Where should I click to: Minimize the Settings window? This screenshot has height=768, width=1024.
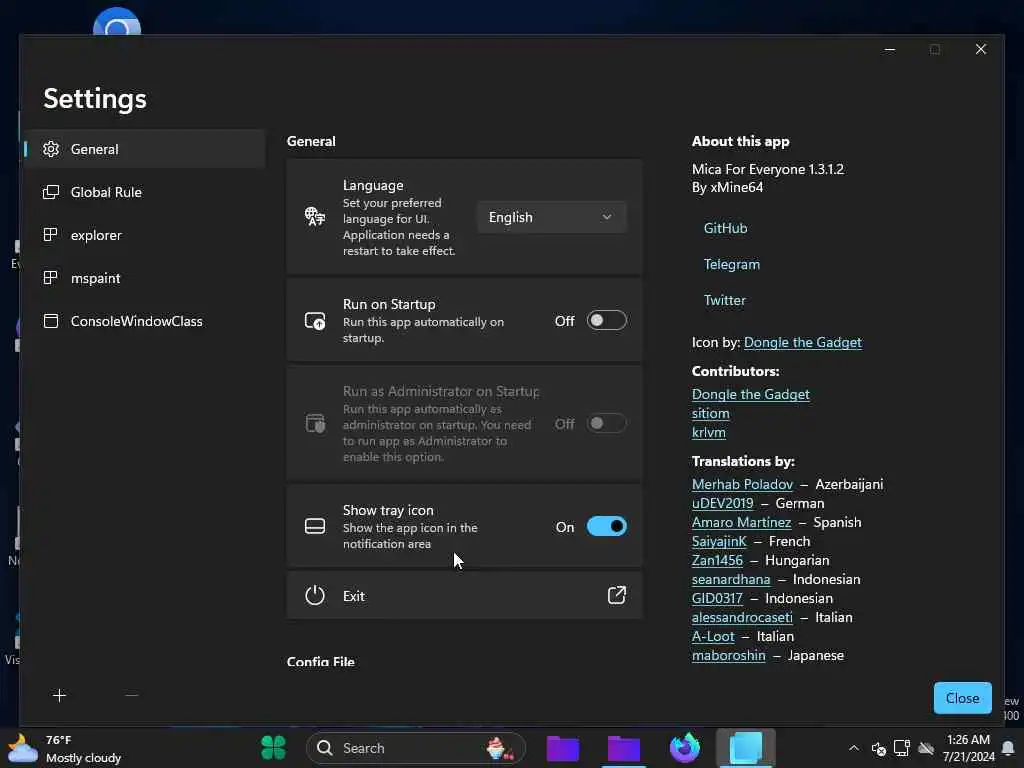coord(889,50)
